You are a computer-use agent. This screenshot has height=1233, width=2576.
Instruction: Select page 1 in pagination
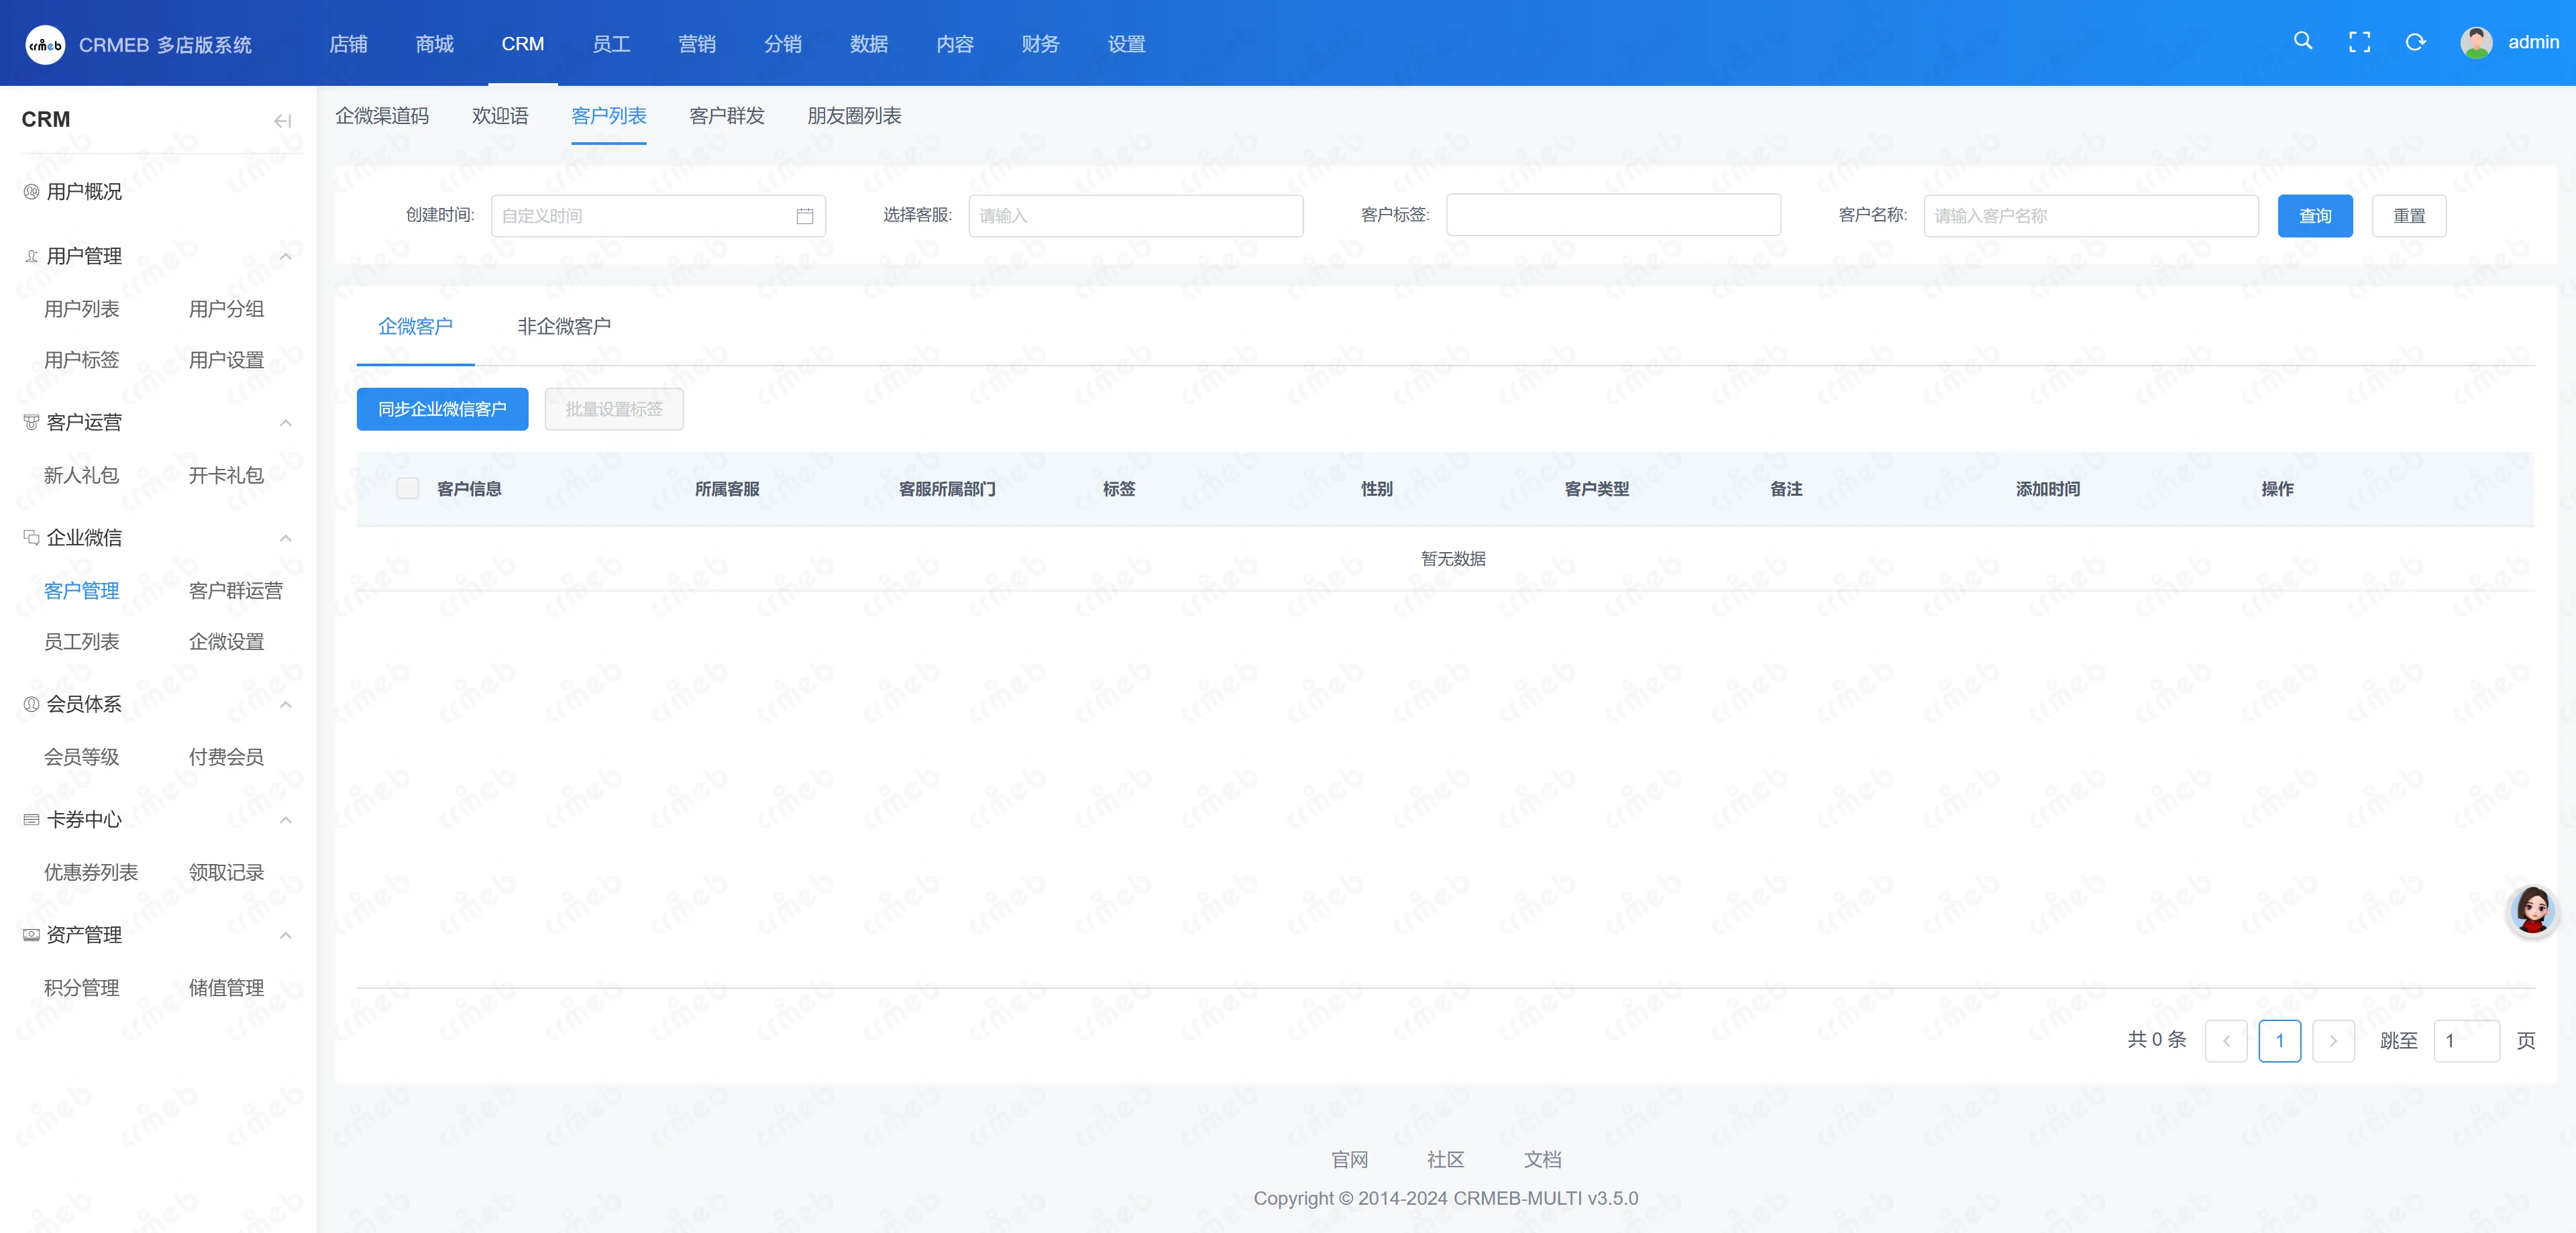[x=2280, y=1041]
